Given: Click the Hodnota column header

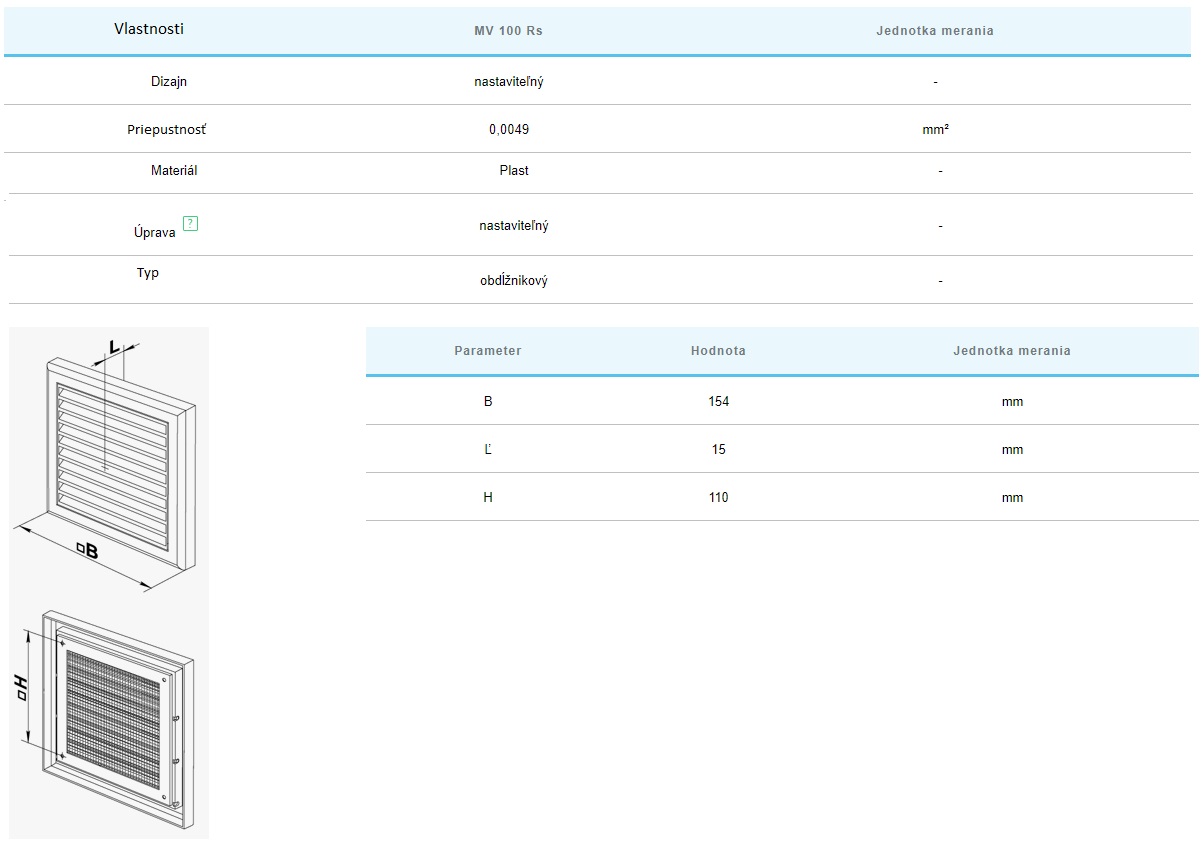Looking at the screenshot, I should (x=718, y=351).
